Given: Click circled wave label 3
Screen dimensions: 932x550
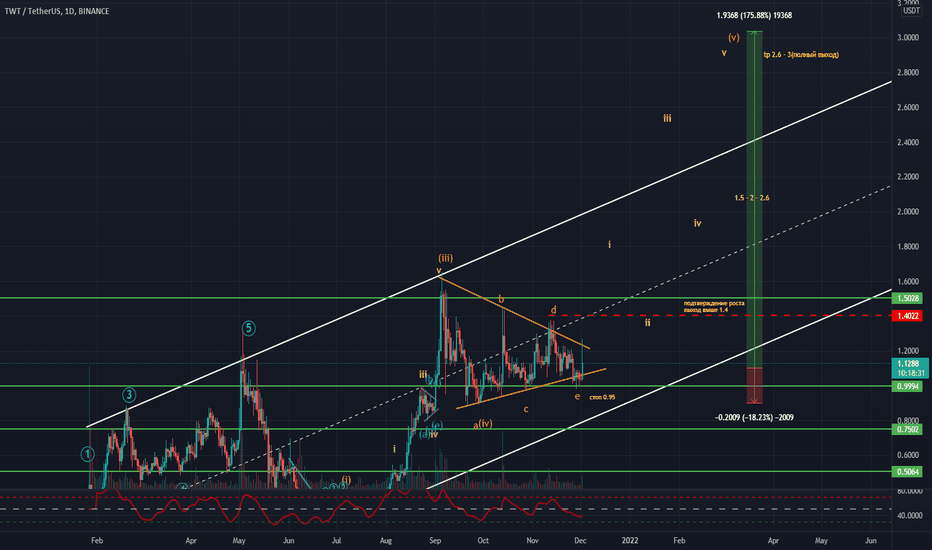Looking at the screenshot, I should 129,395.
